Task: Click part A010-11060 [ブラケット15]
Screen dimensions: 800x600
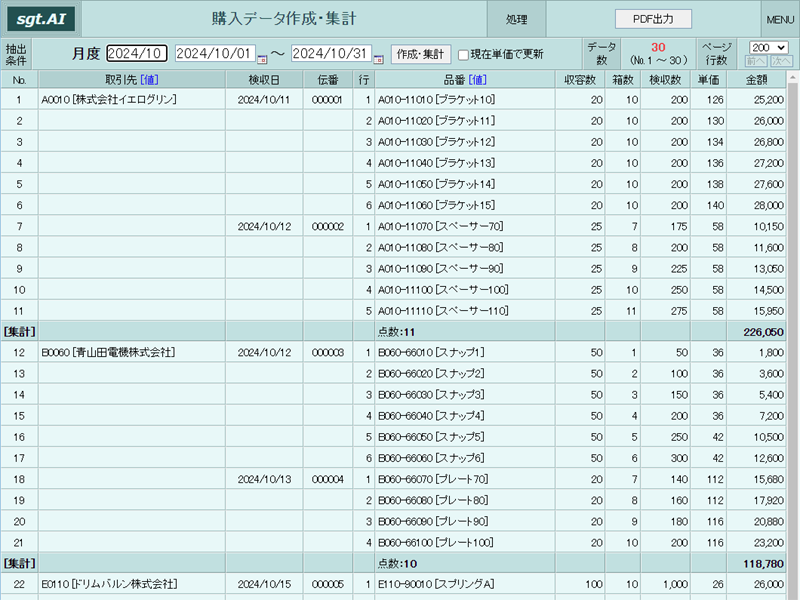Action: pos(436,205)
